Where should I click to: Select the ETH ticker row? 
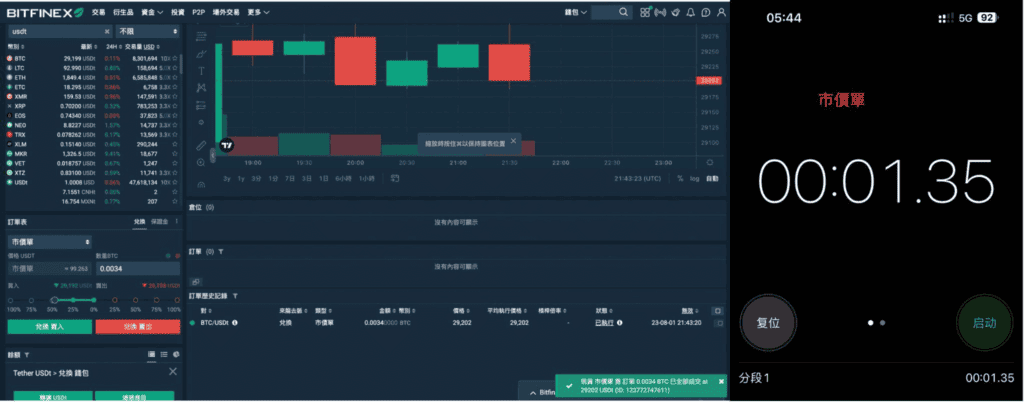pyautogui.click(x=92, y=77)
